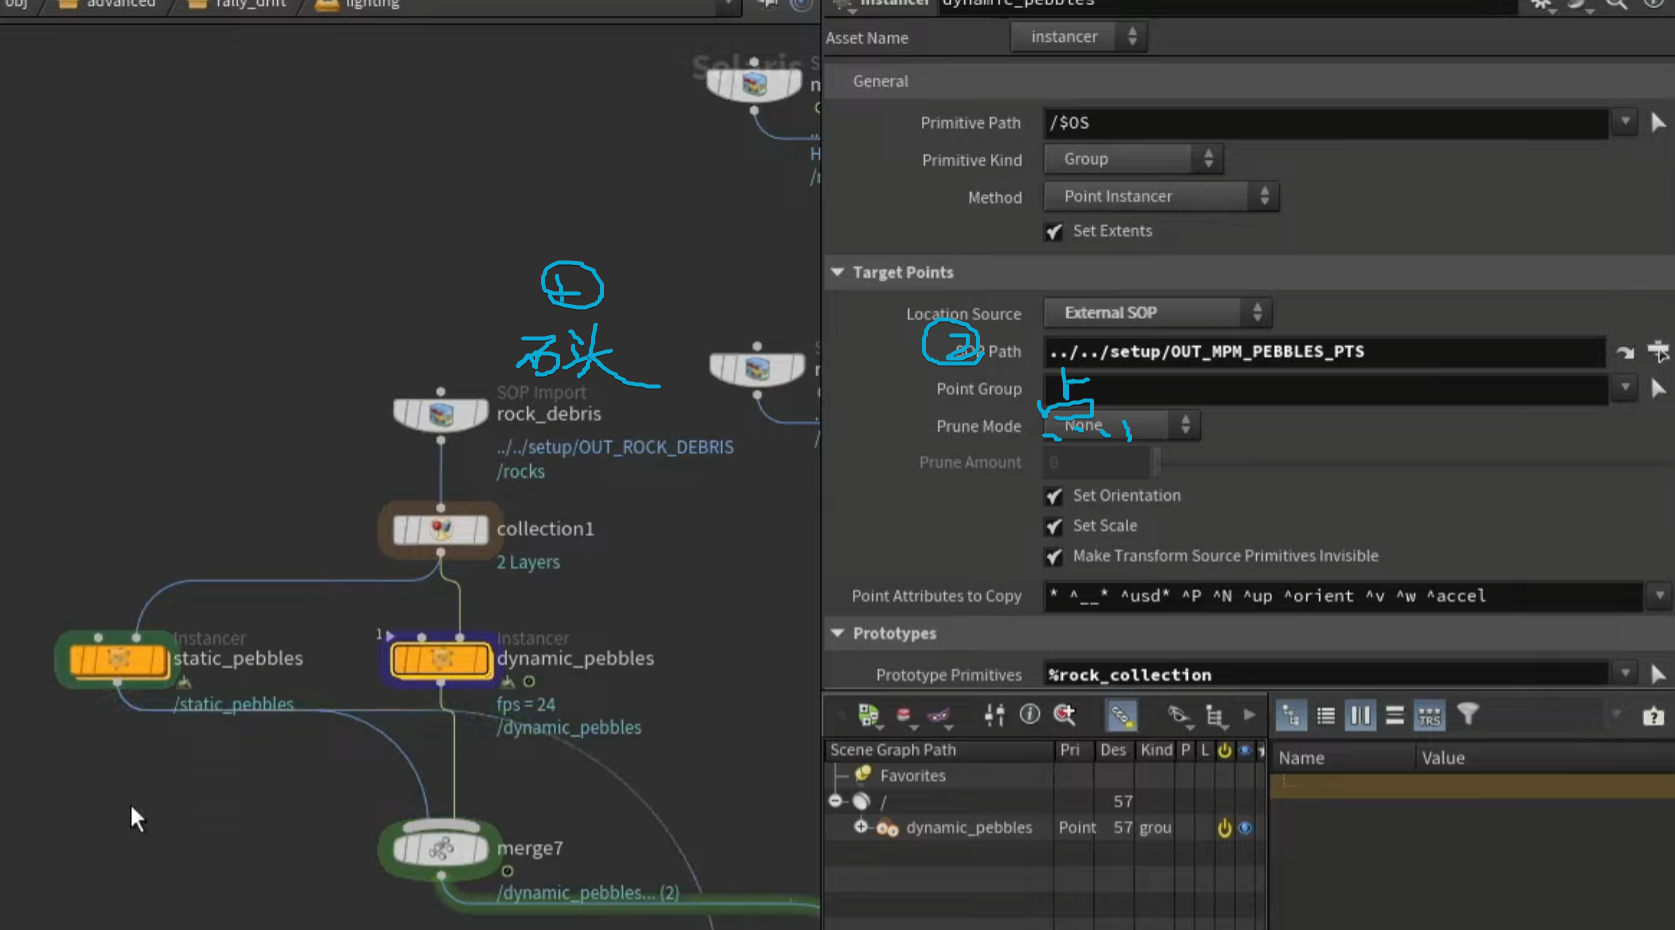Toggle Make Transform Source Primitives Invisible

click(x=1054, y=556)
